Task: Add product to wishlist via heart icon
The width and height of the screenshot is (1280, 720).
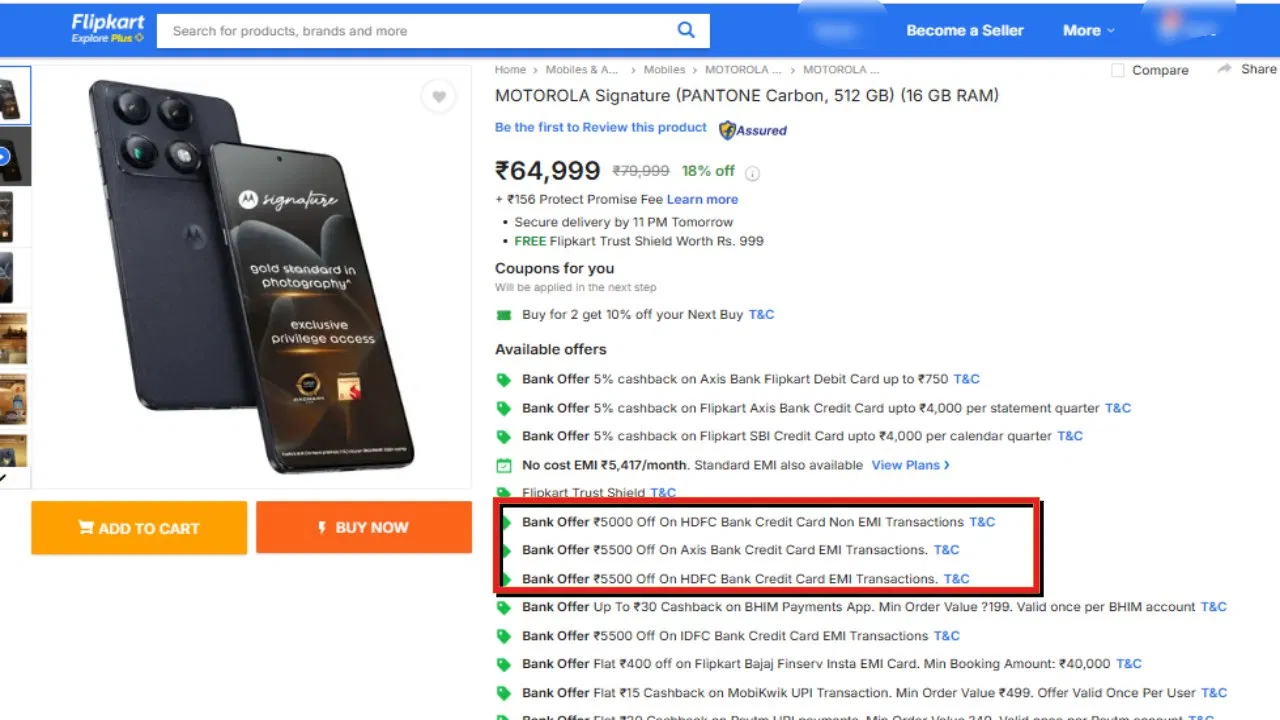Action: tap(439, 96)
